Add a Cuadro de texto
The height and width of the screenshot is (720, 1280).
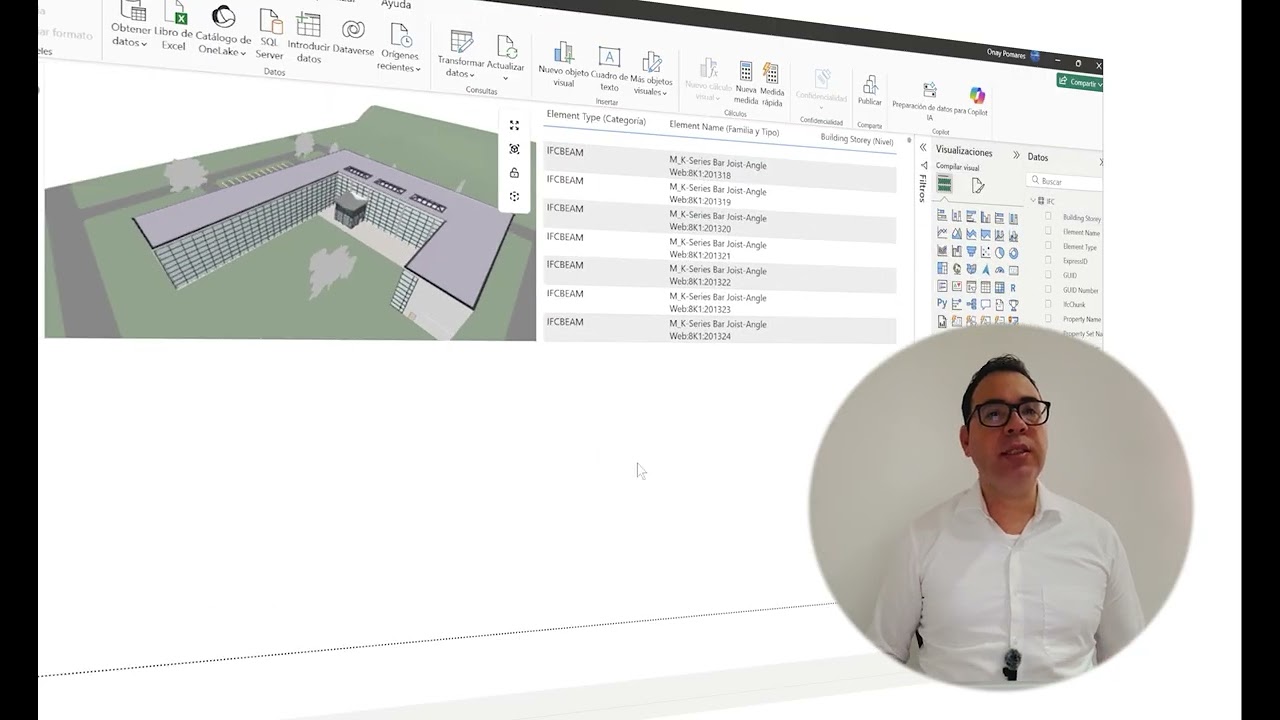[609, 68]
